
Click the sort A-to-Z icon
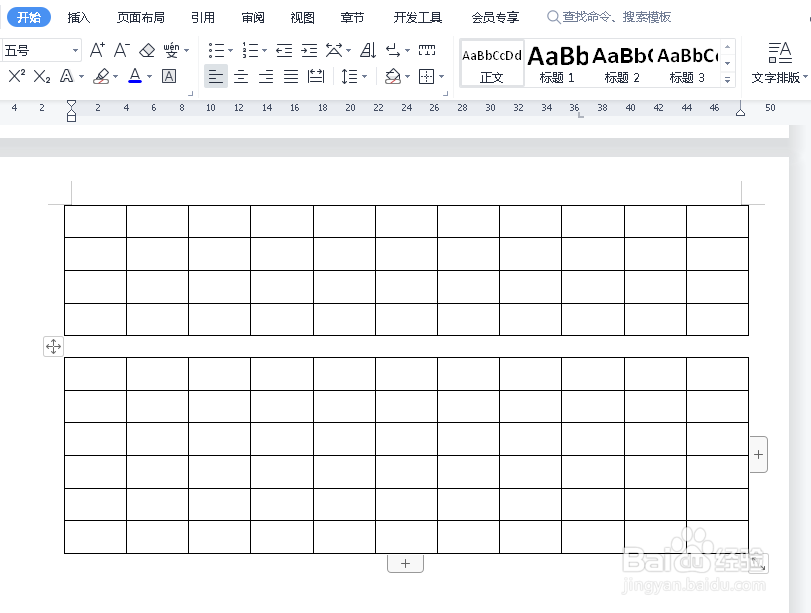[368, 50]
